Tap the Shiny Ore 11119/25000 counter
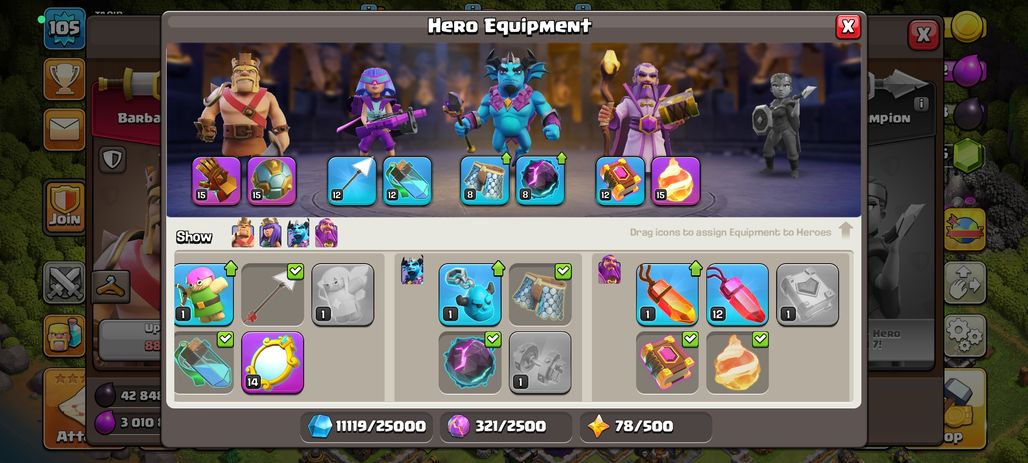Screen dimensions: 1028x463 (x=367, y=426)
